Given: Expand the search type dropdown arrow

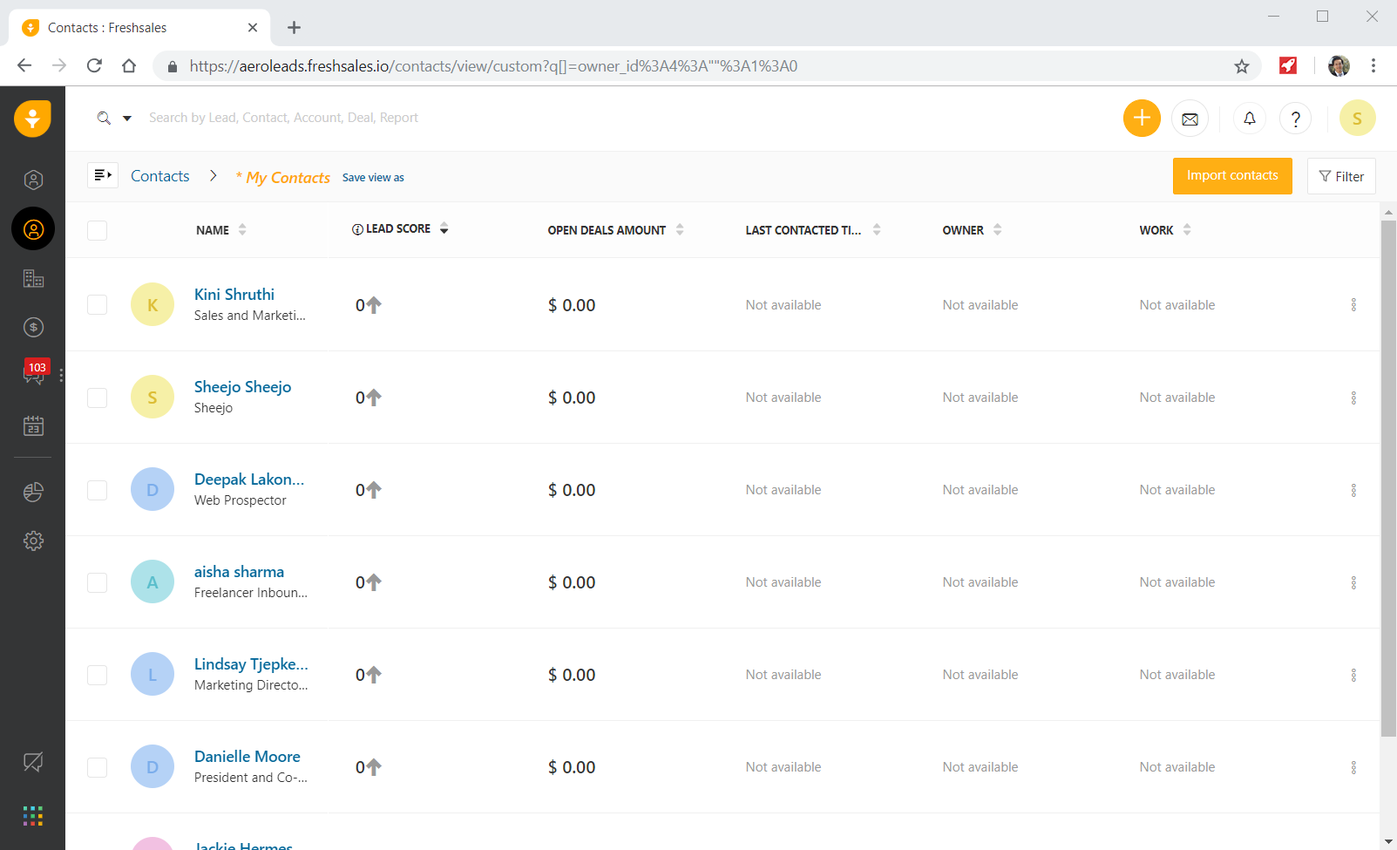Looking at the screenshot, I should point(127,118).
